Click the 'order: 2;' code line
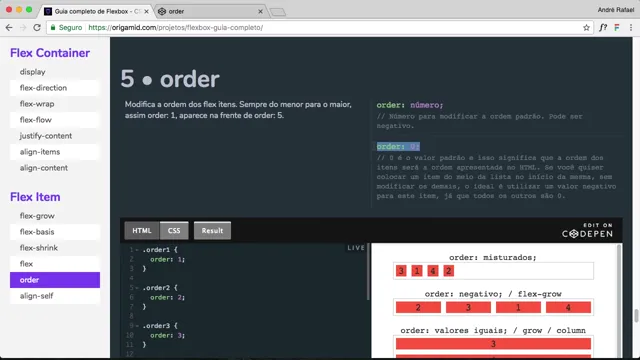This screenshot has width=640, height=360. click(167, 297)
